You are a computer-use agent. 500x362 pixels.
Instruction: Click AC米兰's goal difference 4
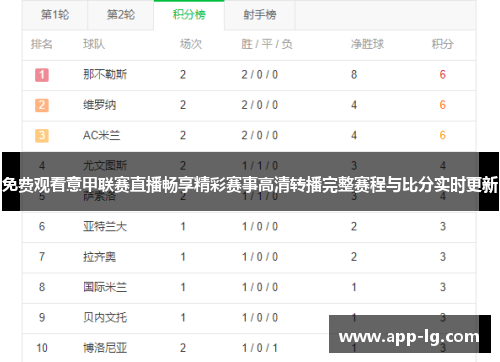click(x=354, y=135)
